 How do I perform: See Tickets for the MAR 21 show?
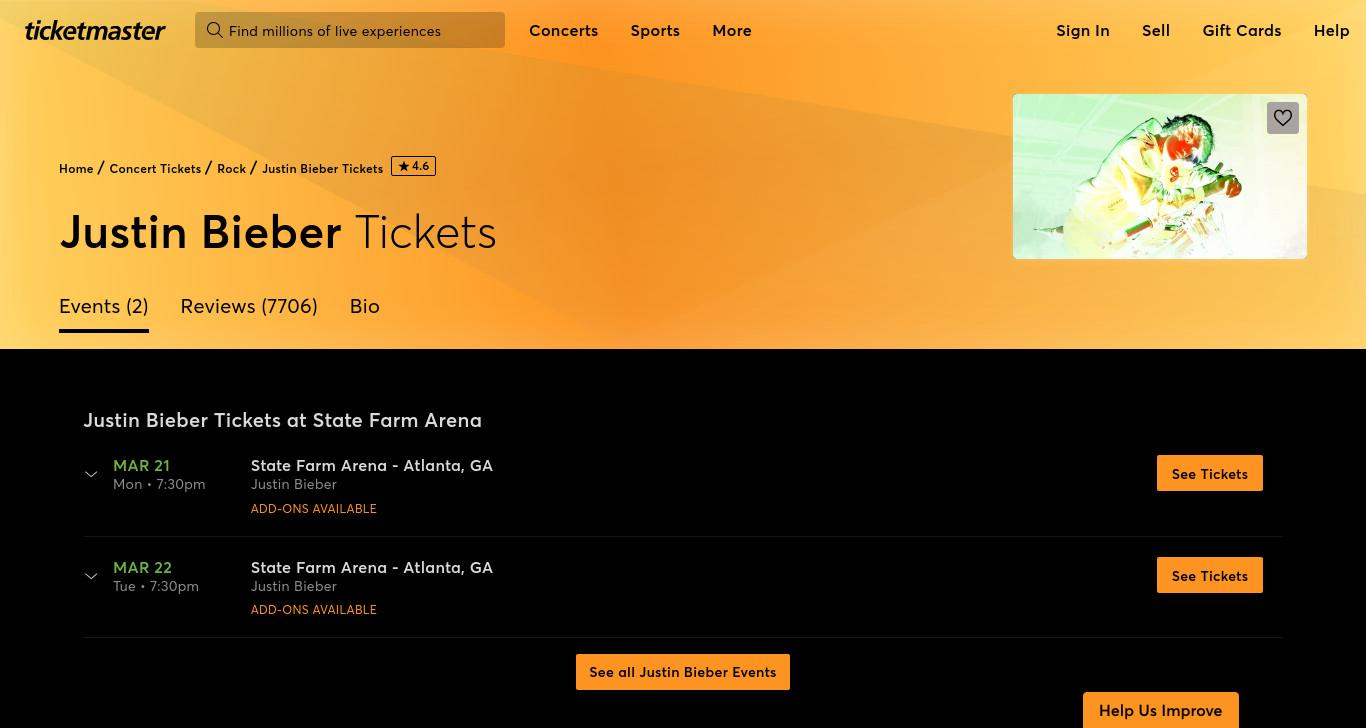tap(1210, 473)
